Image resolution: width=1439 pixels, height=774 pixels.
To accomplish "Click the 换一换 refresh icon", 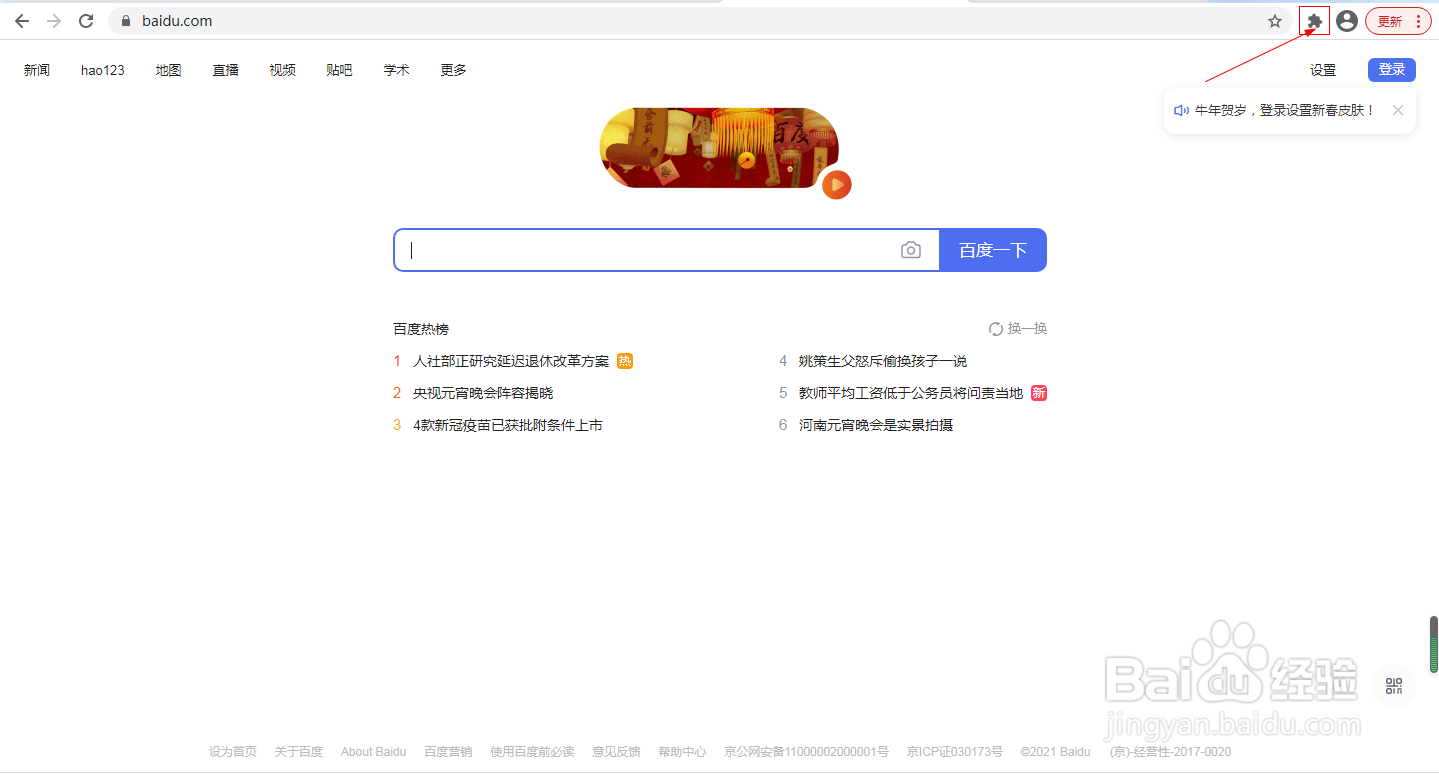I will click(996, 329).
